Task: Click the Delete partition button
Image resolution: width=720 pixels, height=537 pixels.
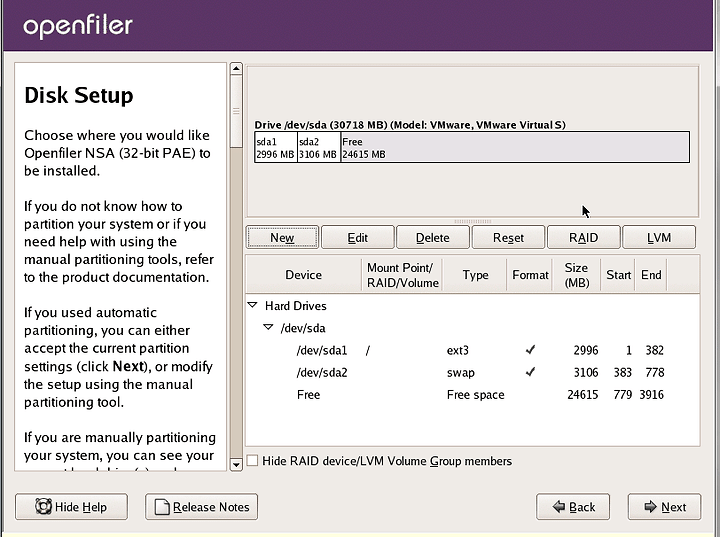Action: (433, 237)
